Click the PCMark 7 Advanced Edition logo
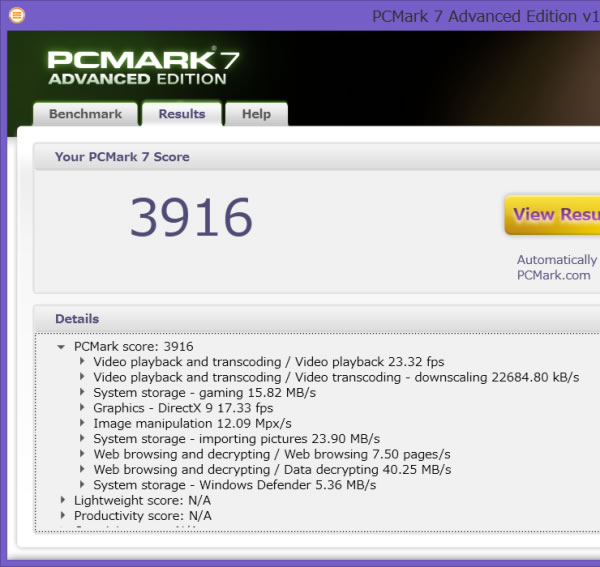Screen dimensions: 600x567 pos(143,65)
